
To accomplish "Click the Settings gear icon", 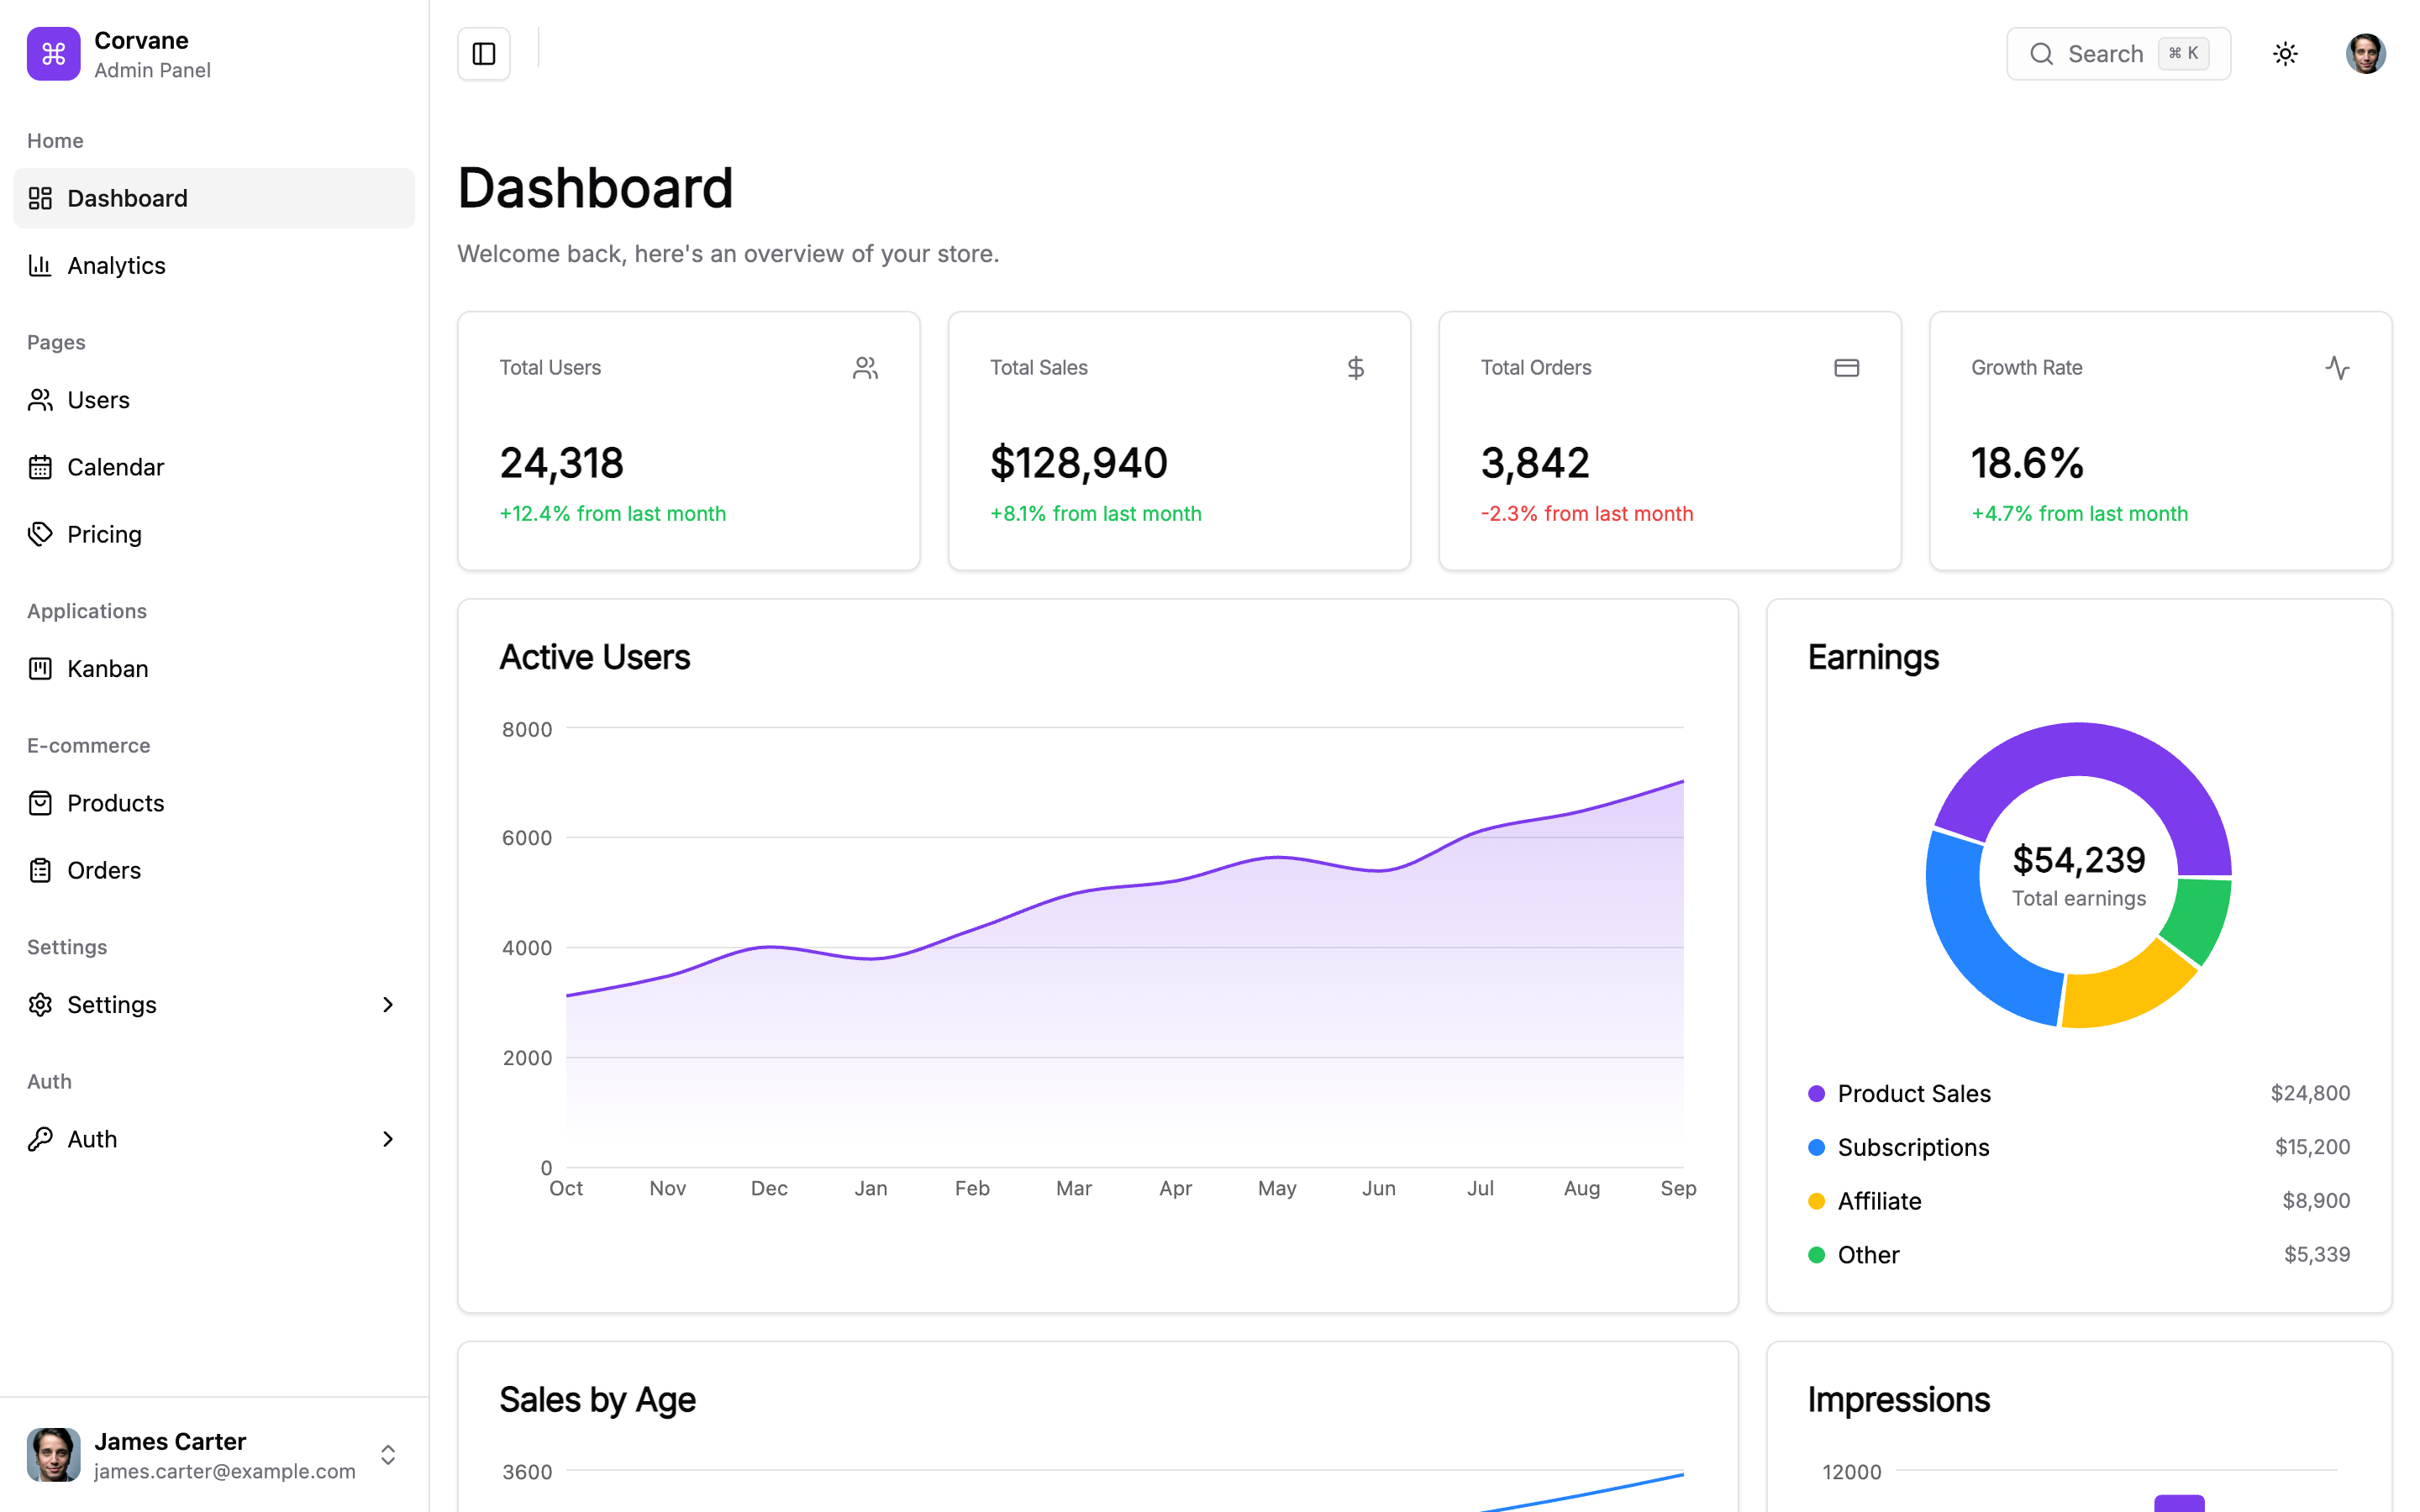I will [x=40, y=1004].
